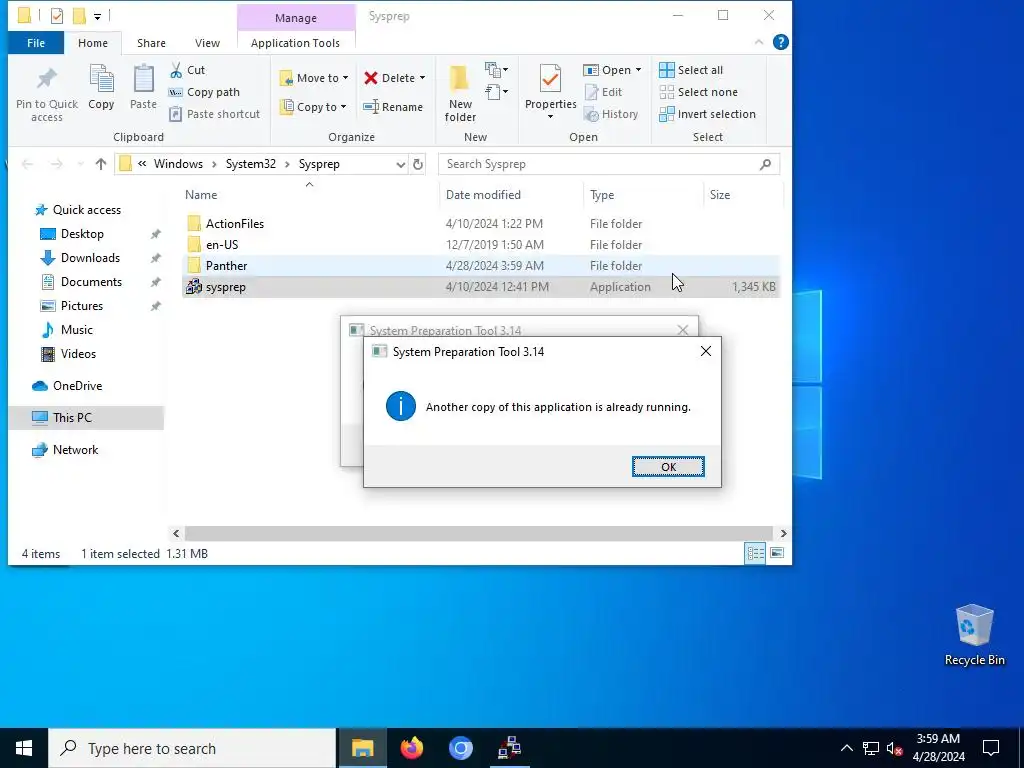Click the Paste ribbon icon

pyautogui.click(x=143, y=80)
